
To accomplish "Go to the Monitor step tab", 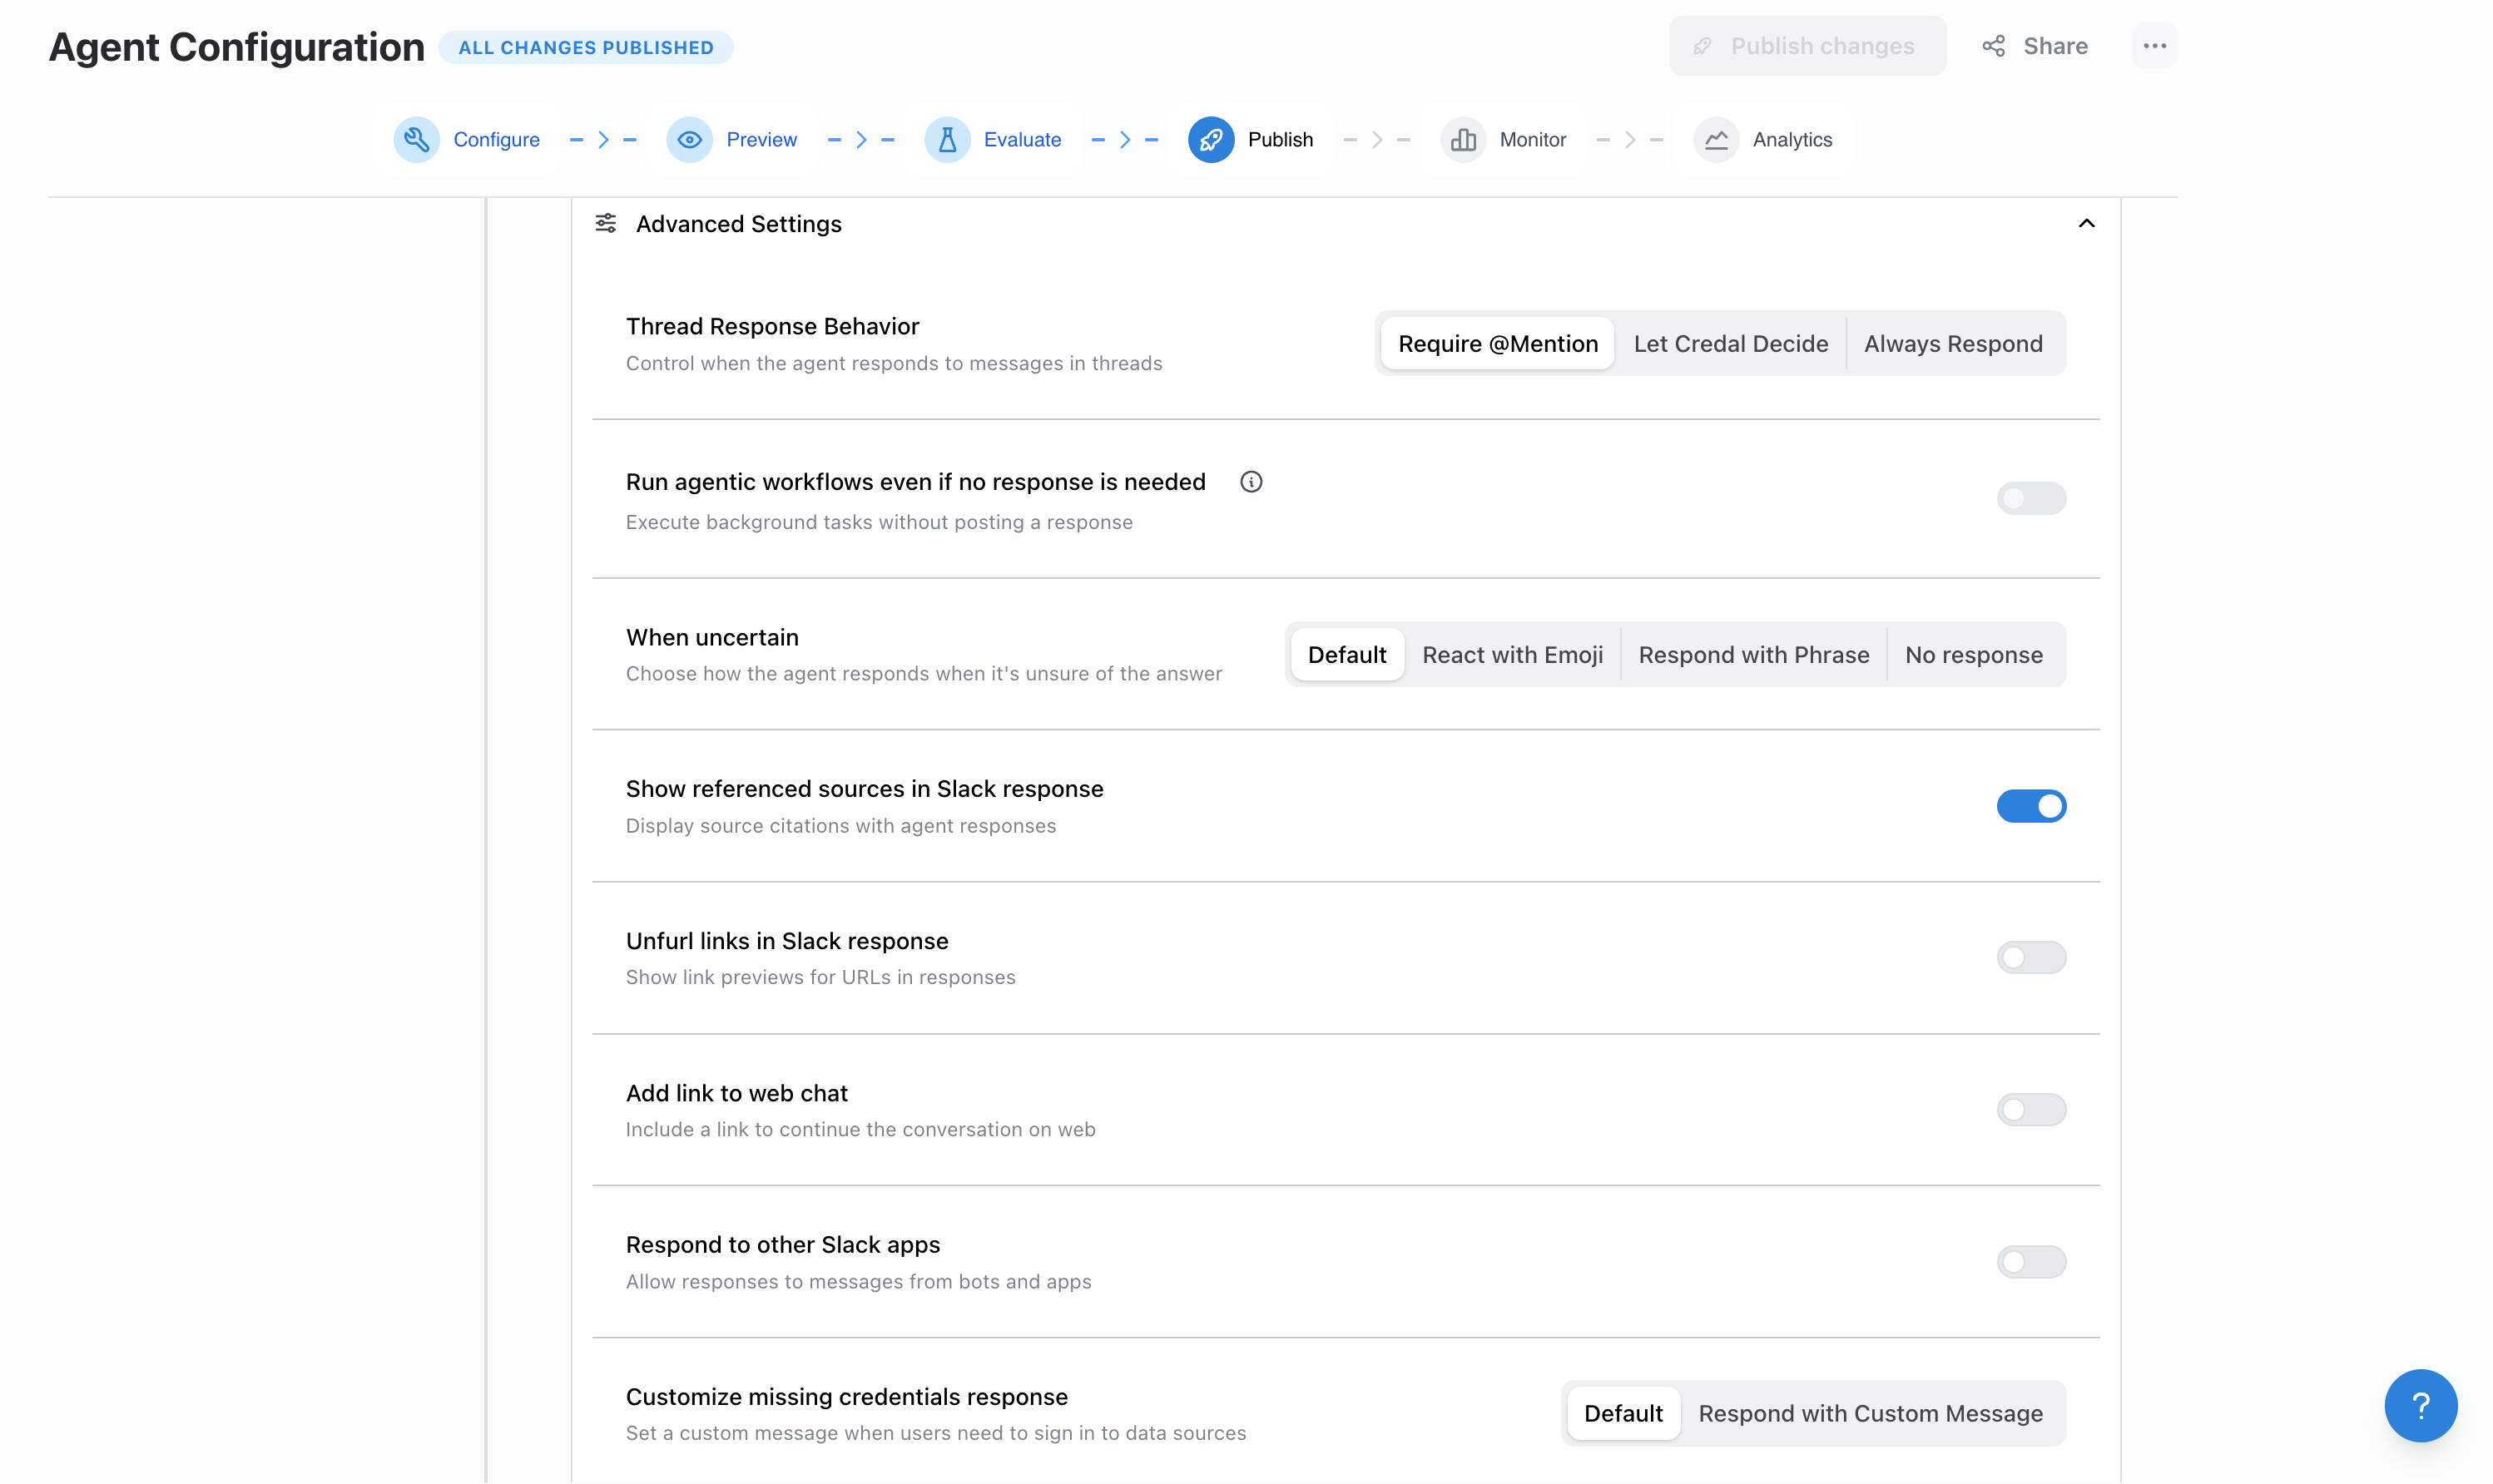I will 1532,140.
